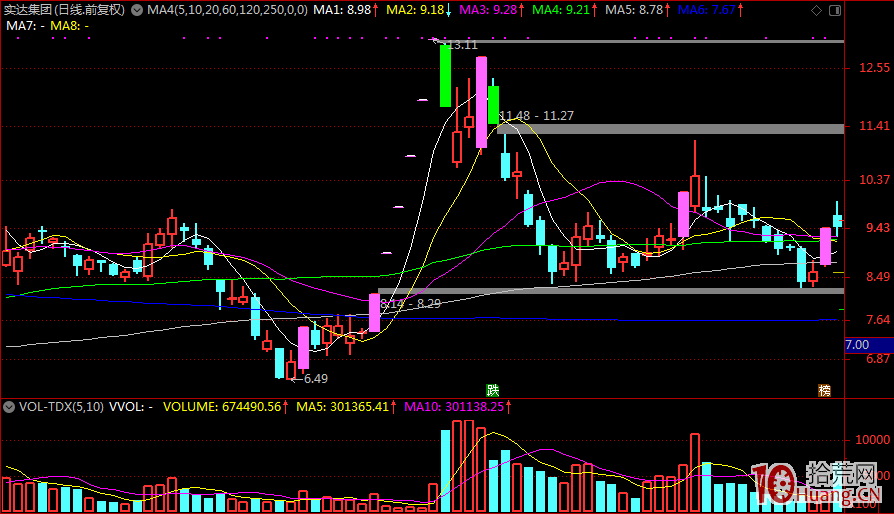The width and height of the screenshot is (894, 514).
Task: Click the 11.41 price axis label
Action: coord(875,126)
